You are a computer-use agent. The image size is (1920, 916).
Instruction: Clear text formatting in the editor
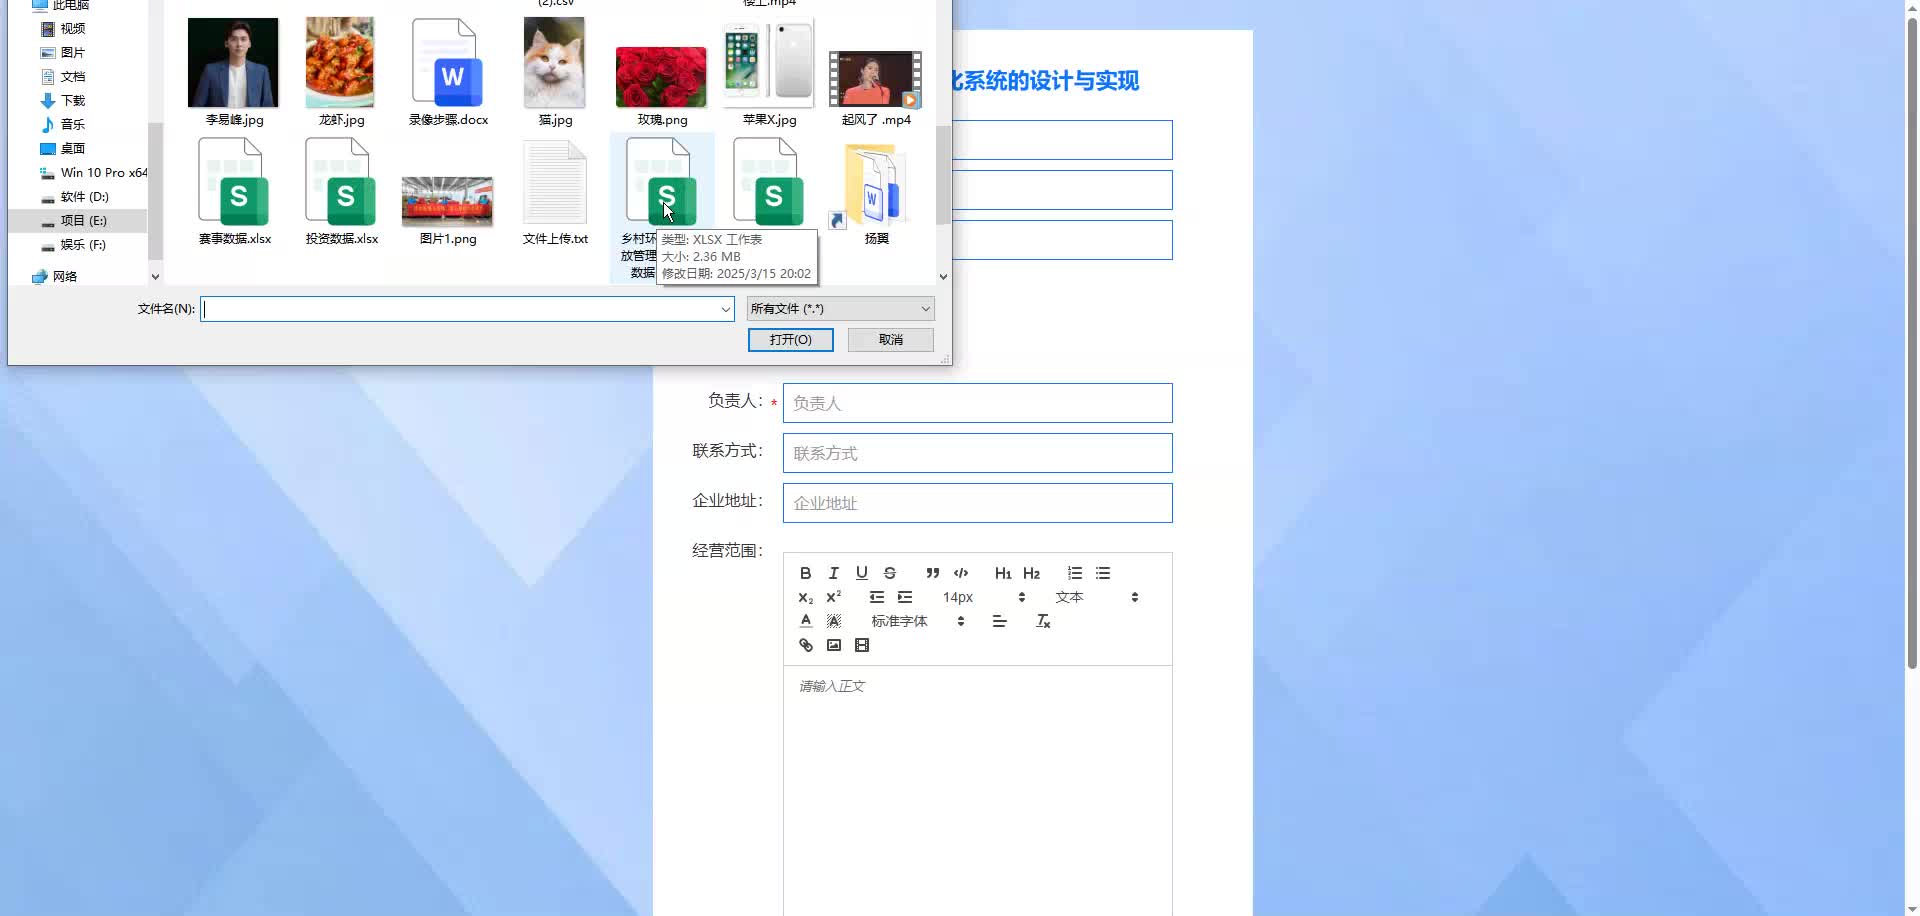pos(1042,621)
